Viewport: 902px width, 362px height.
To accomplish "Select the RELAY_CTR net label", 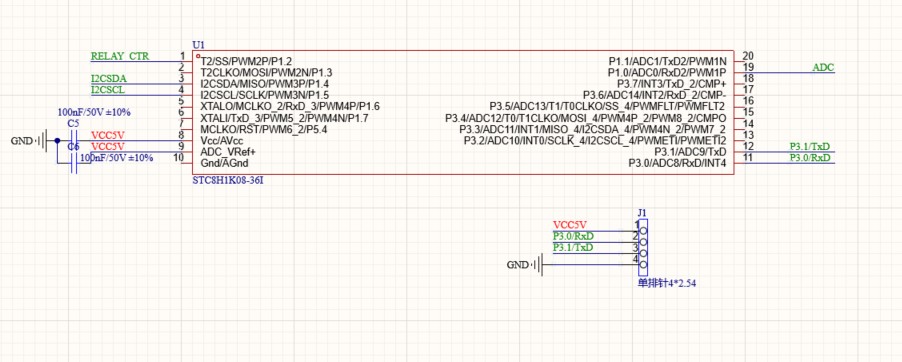I will pyautogui.click(x=120, y=56).
